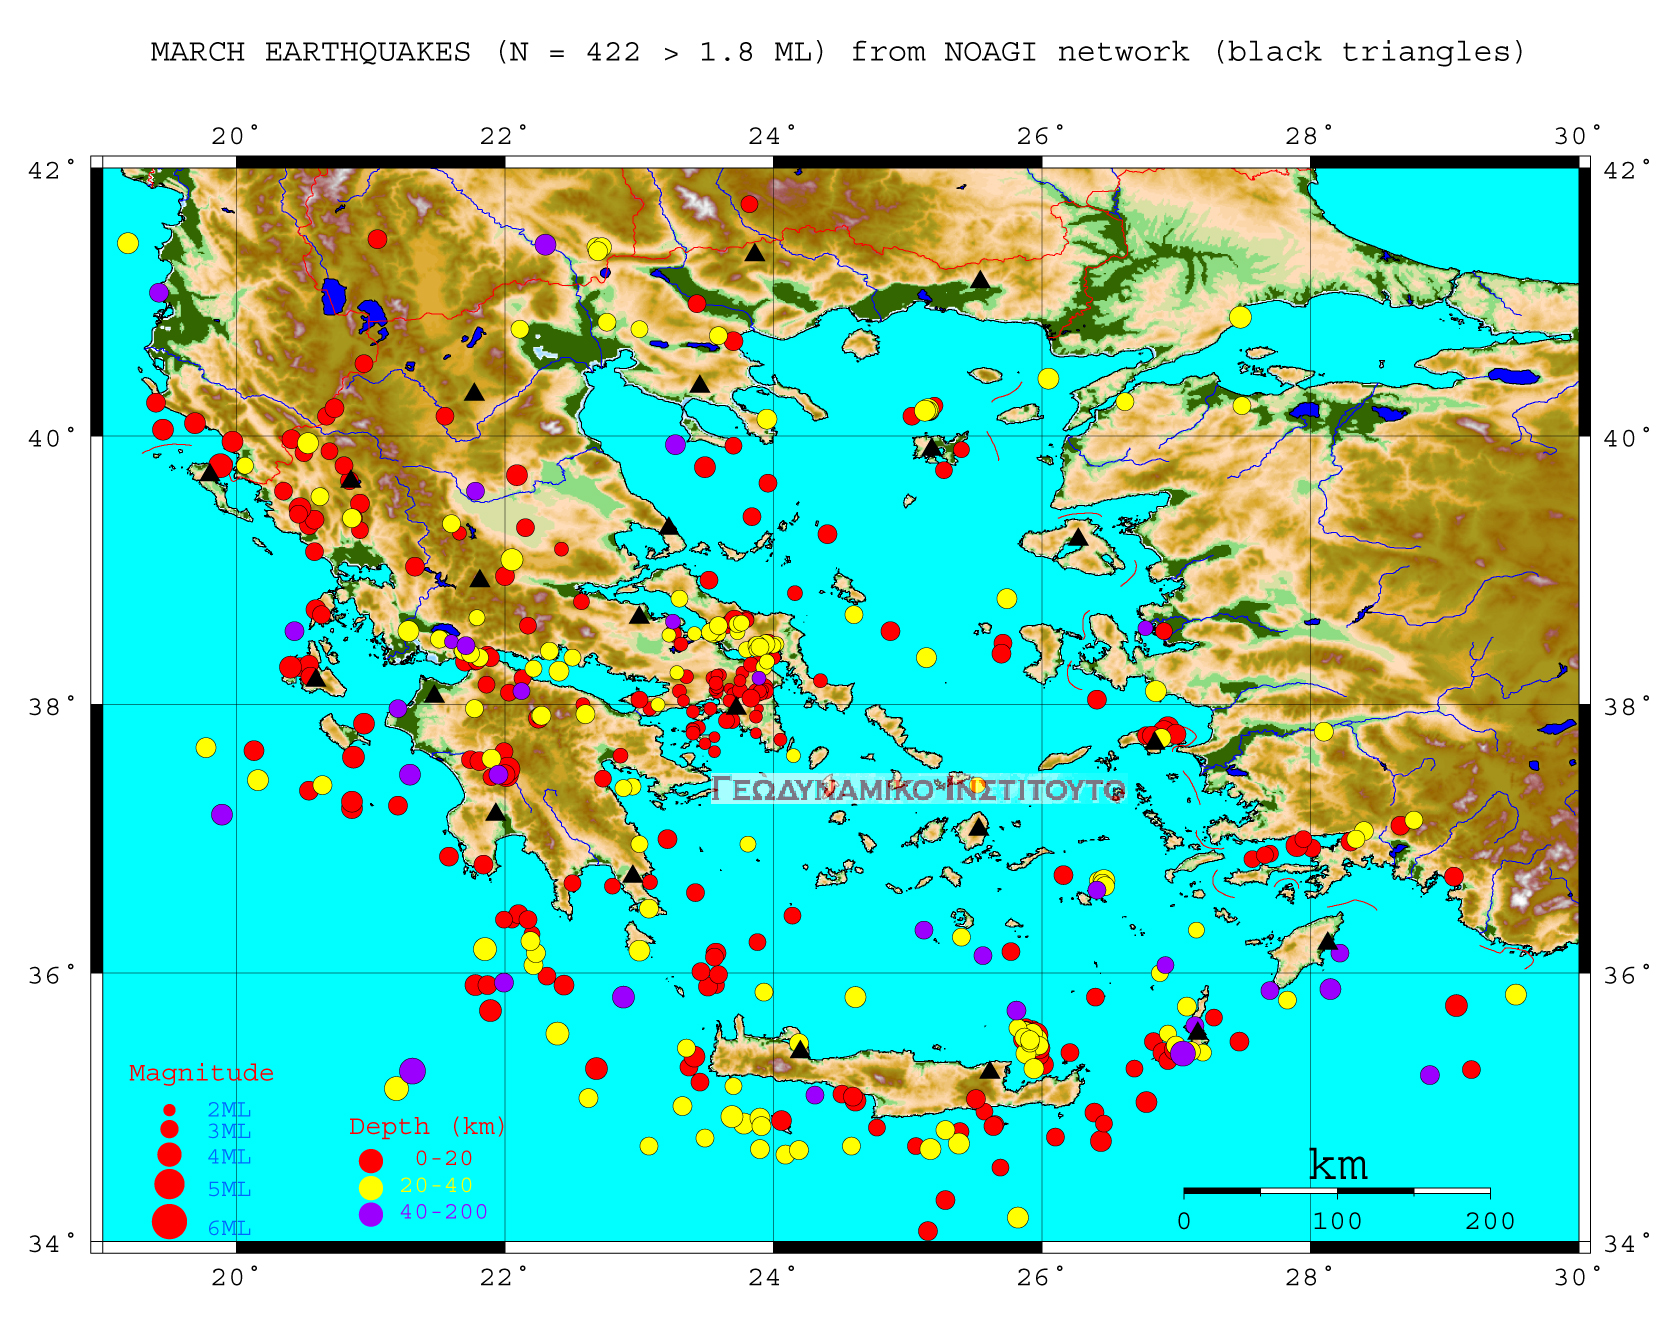The width and height of the screenshot is (1674, 1323).
Task: Click the station triangle on Karpathos island
Action: [x=1197, y=1030]
